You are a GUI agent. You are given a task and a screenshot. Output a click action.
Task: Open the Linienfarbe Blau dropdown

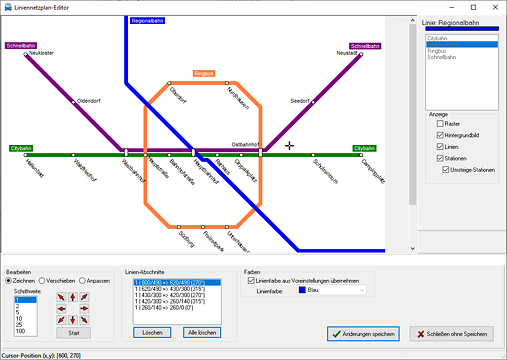tap(332, 290)
